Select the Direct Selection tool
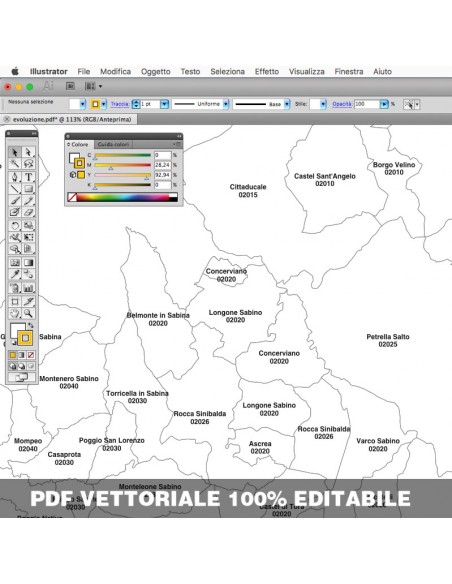452x584 pixels. [28, 152]
